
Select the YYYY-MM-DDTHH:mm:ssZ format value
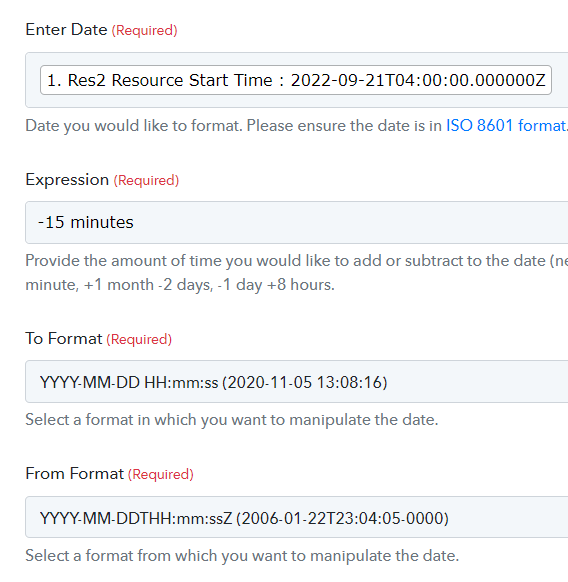tap(244, 518)
